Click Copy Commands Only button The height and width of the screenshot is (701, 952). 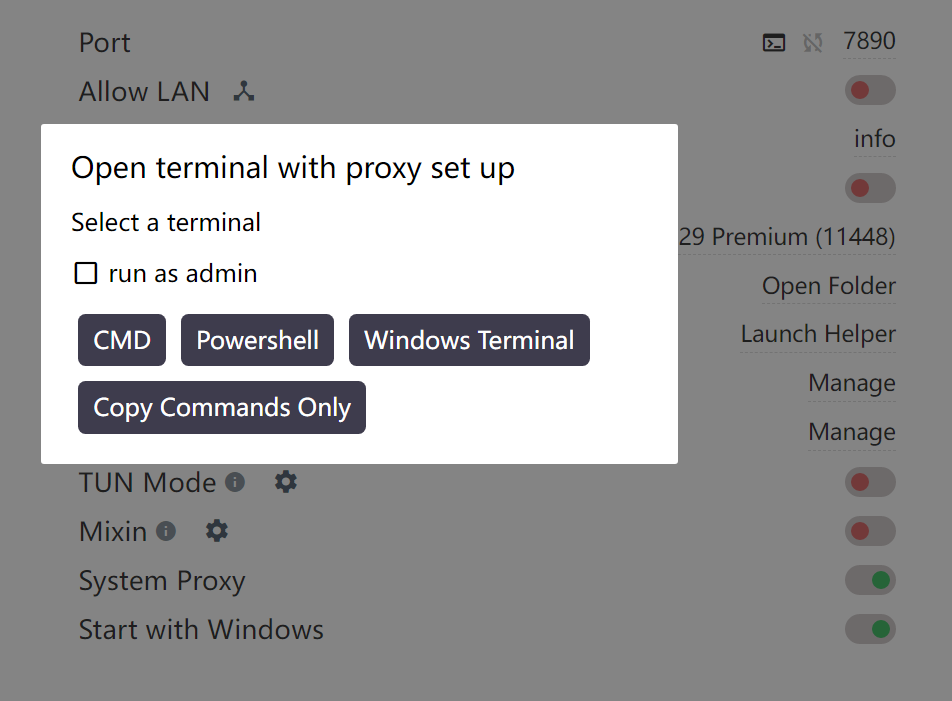coord(222,407)
